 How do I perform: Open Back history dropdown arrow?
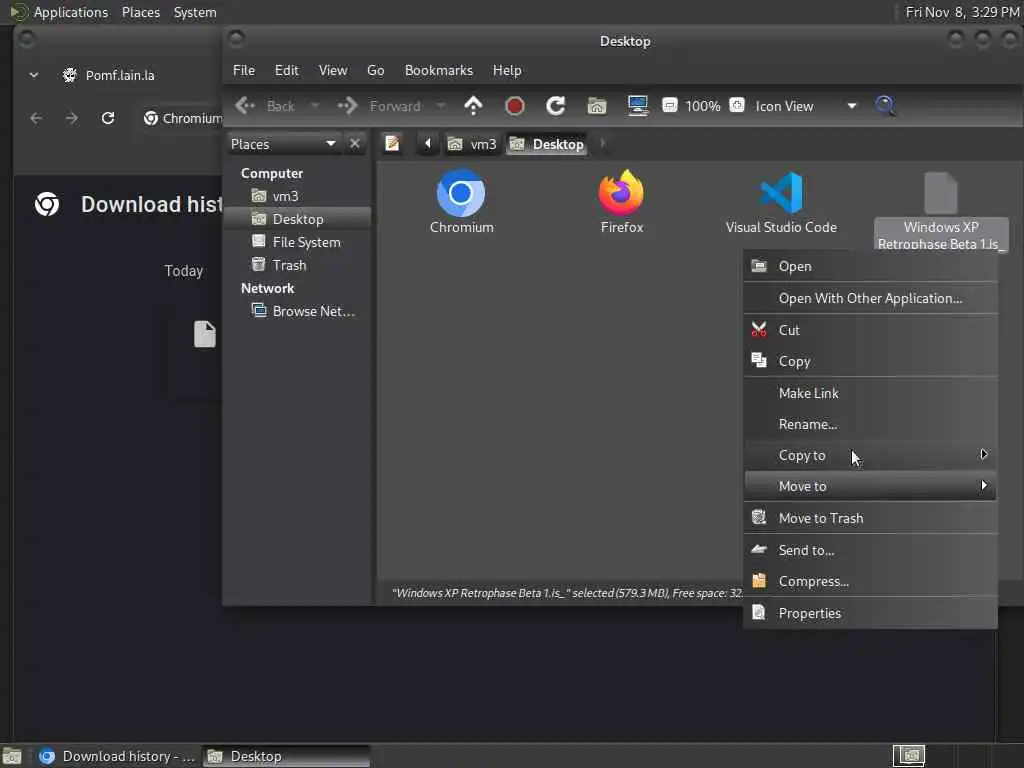315,105
